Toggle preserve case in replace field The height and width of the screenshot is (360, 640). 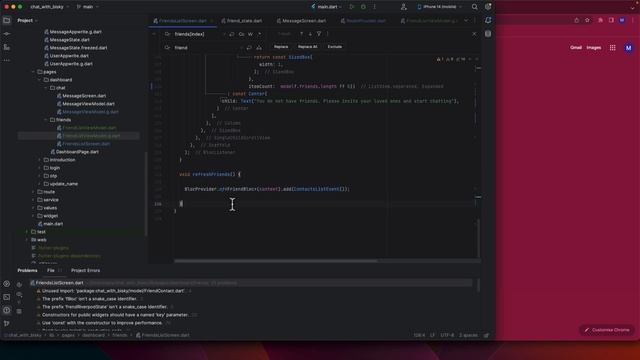tap(259, 48)
